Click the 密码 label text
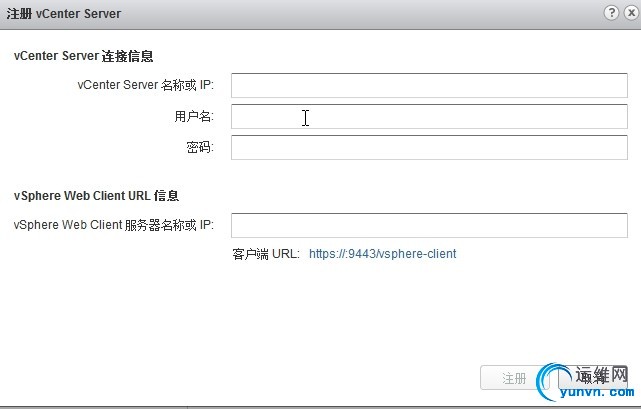This screenshot has width=641, height=409. pyautogui.click(x=200, y=147)
